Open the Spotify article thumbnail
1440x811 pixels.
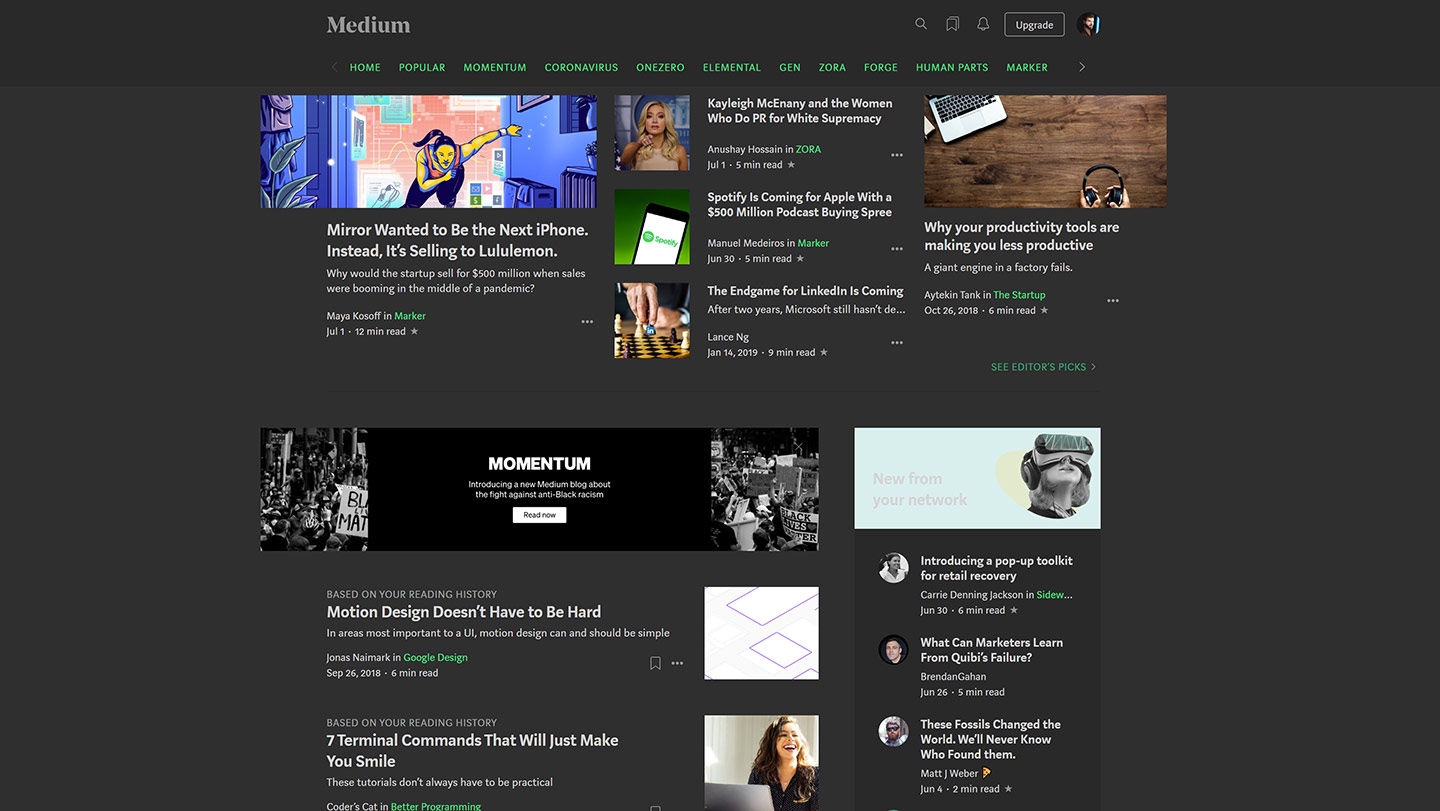tap(651, 226)
